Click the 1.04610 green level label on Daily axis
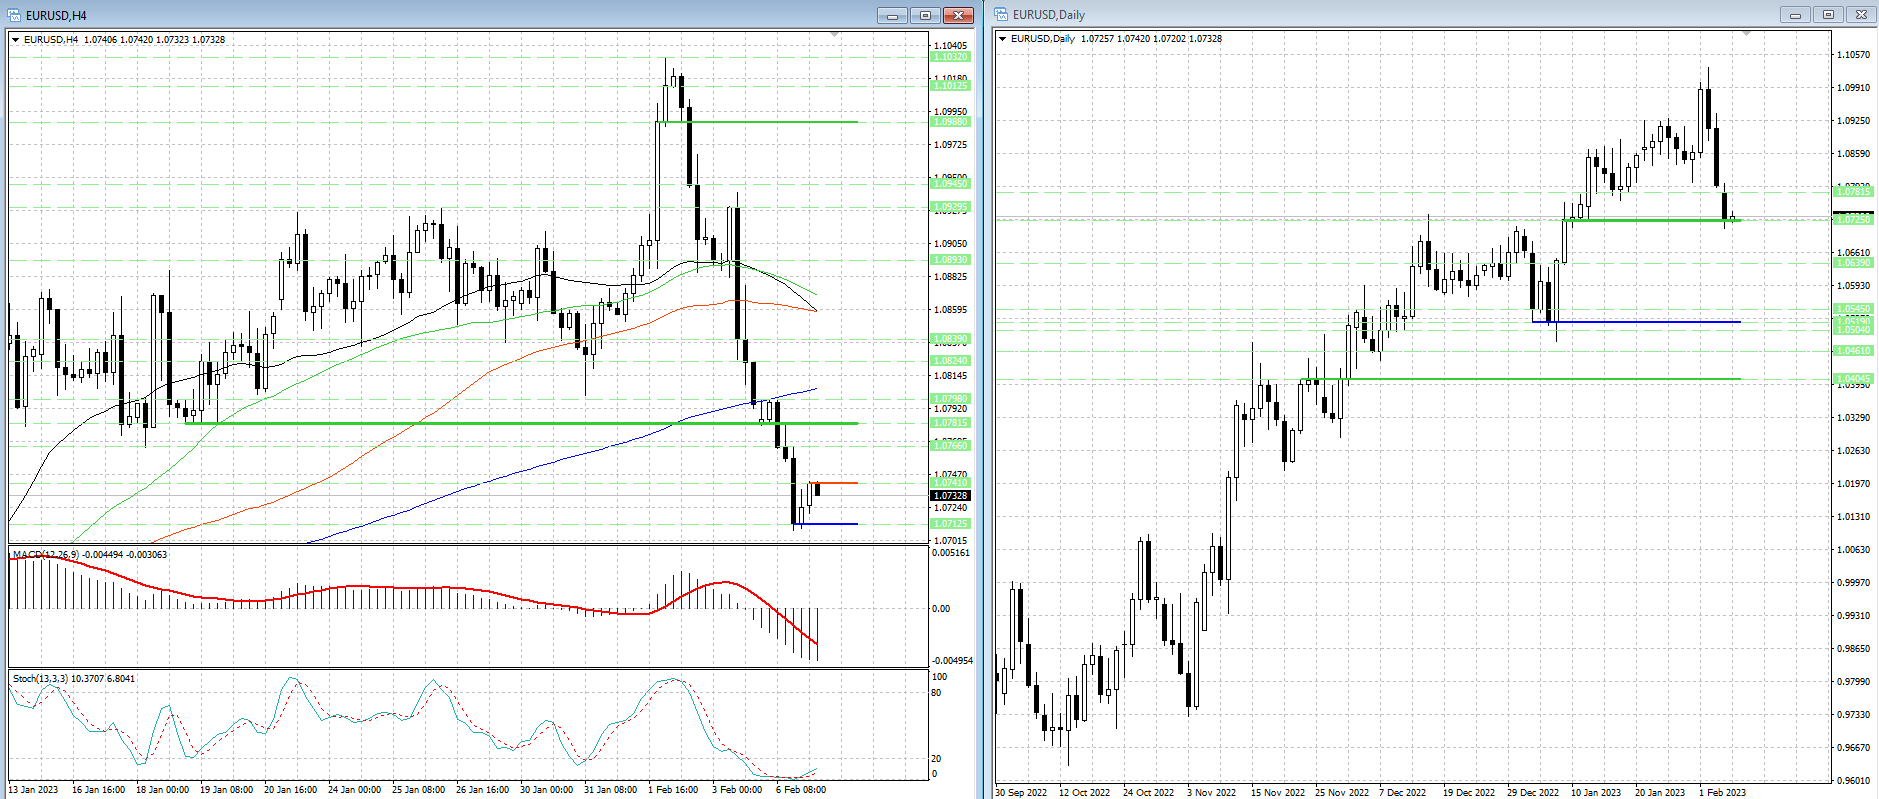Viewport: 1879px width, 799px height. click(1853, 351)
